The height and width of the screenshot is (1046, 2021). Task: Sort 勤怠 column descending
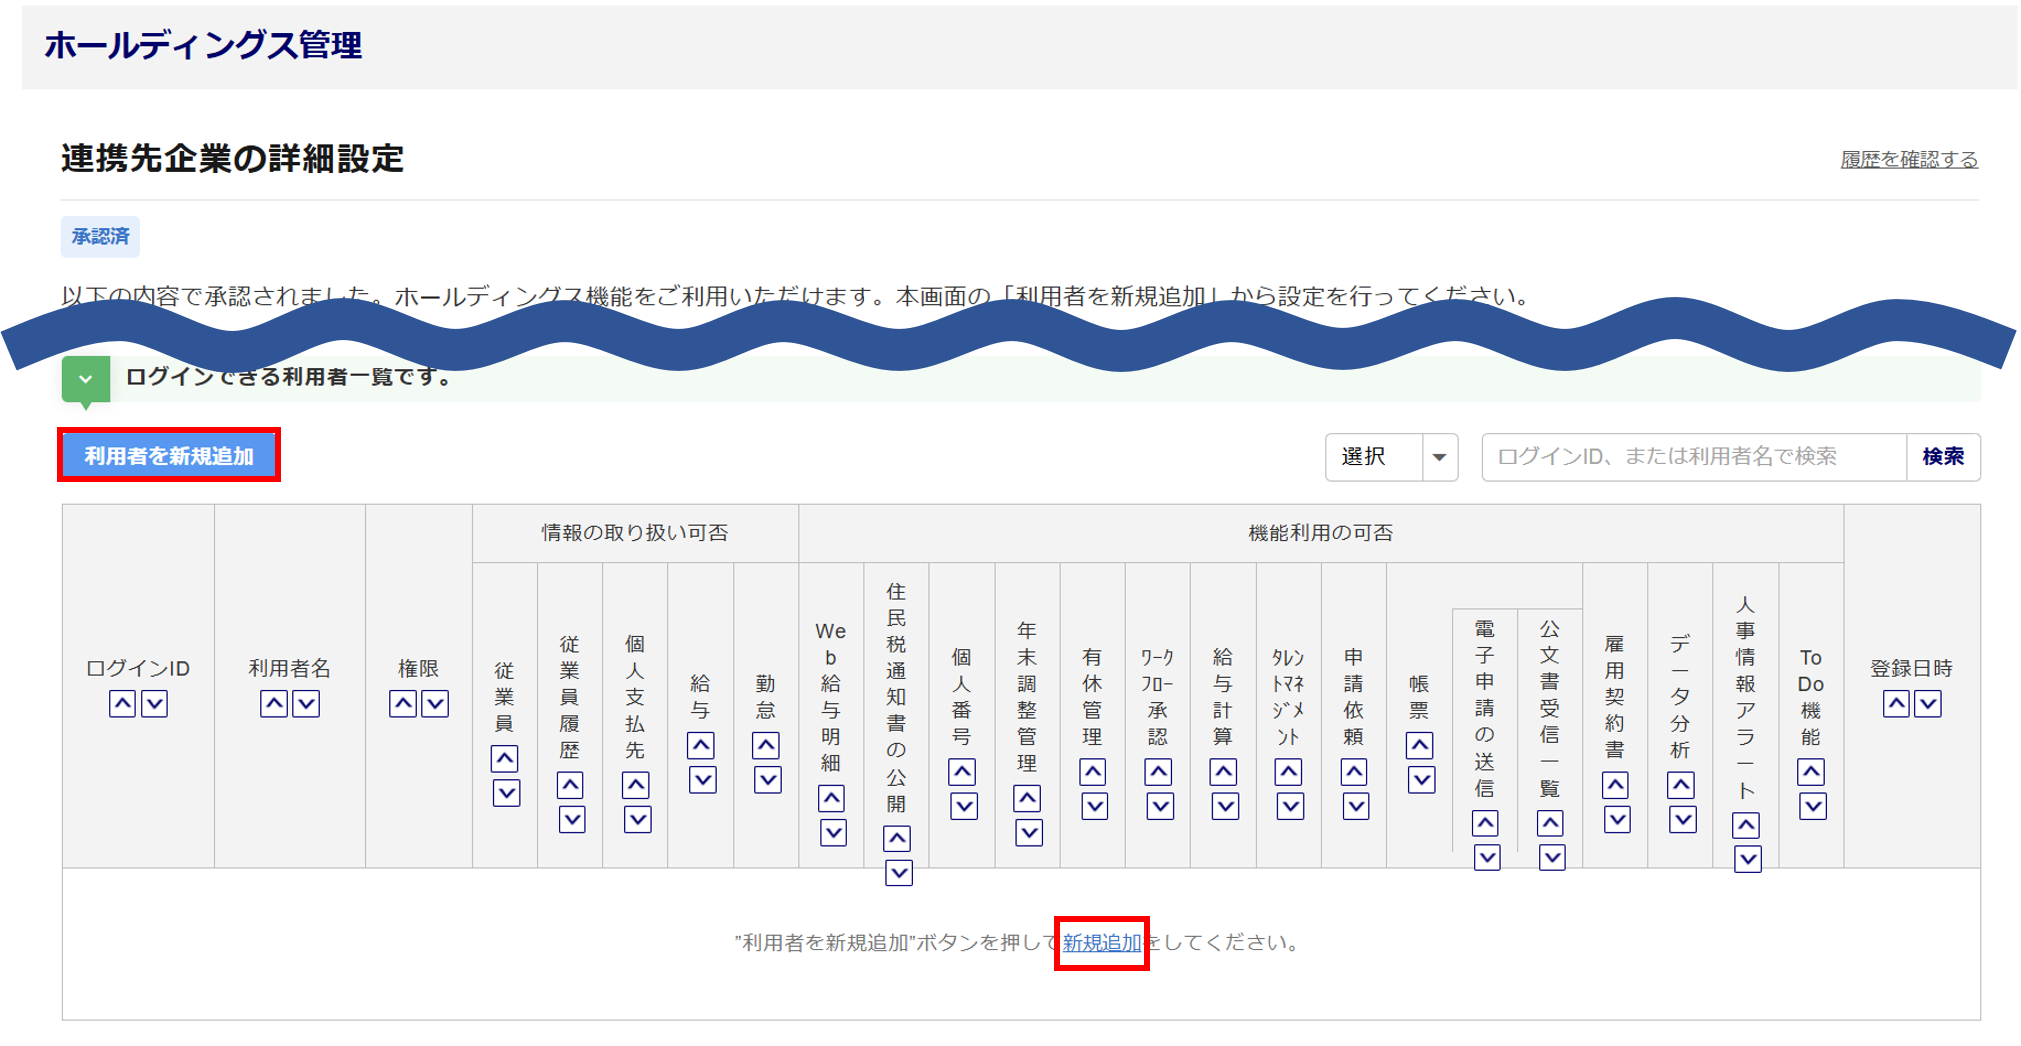767,780
